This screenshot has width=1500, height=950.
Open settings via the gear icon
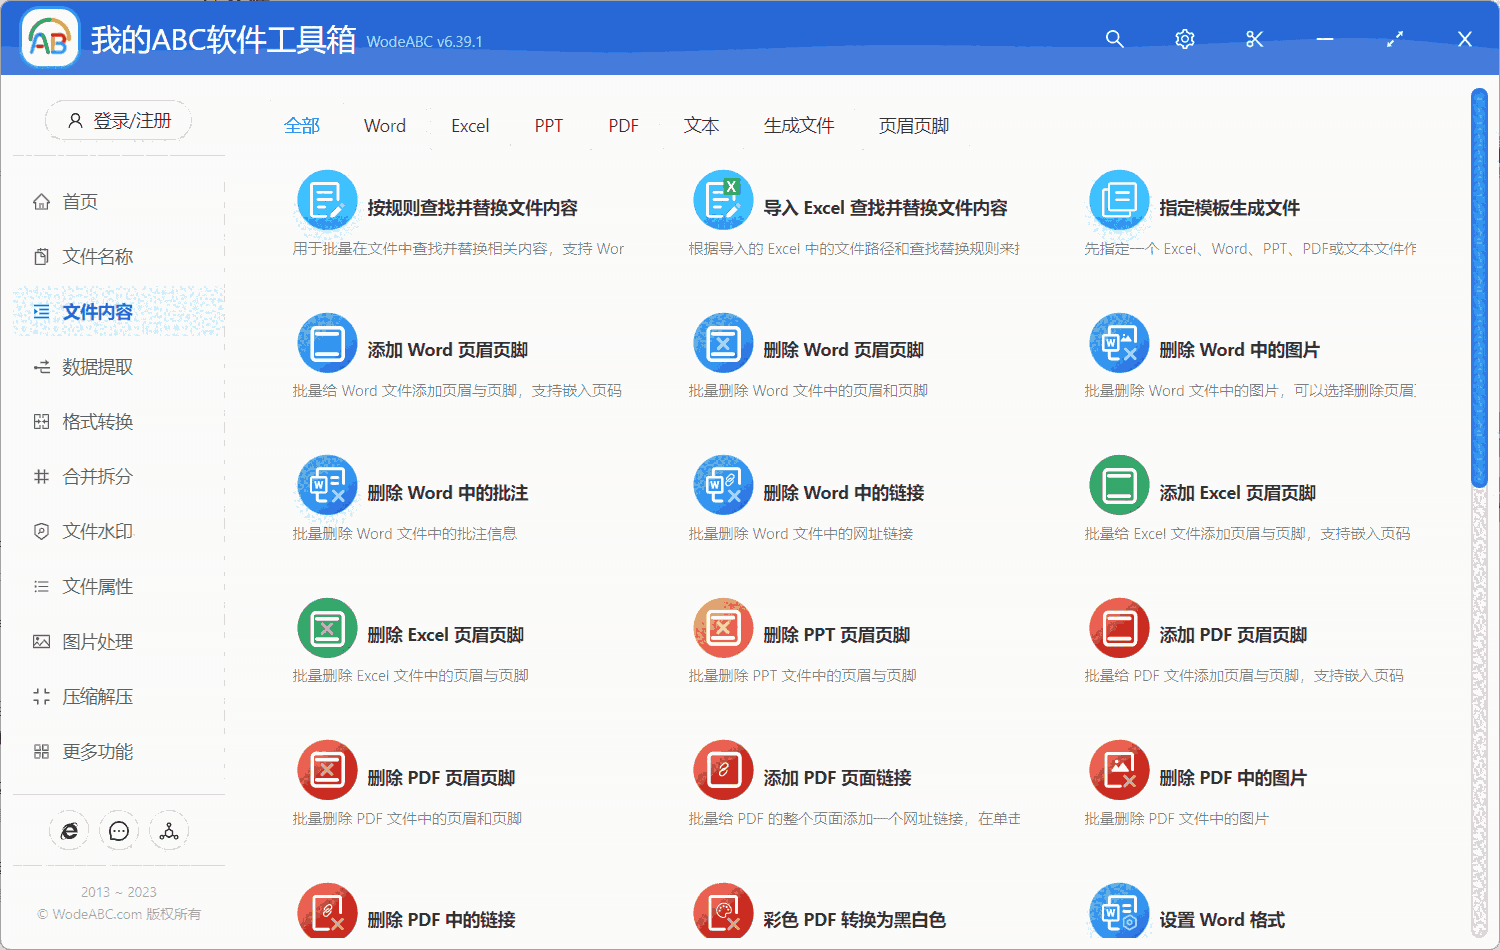1184,39
